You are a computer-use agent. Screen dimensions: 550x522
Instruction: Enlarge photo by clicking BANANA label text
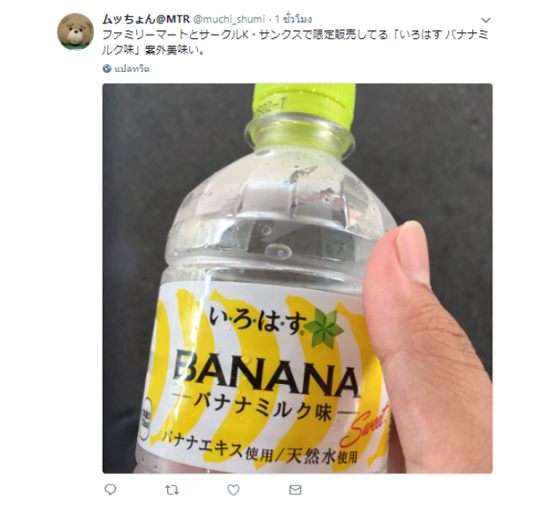click(267, 371)
